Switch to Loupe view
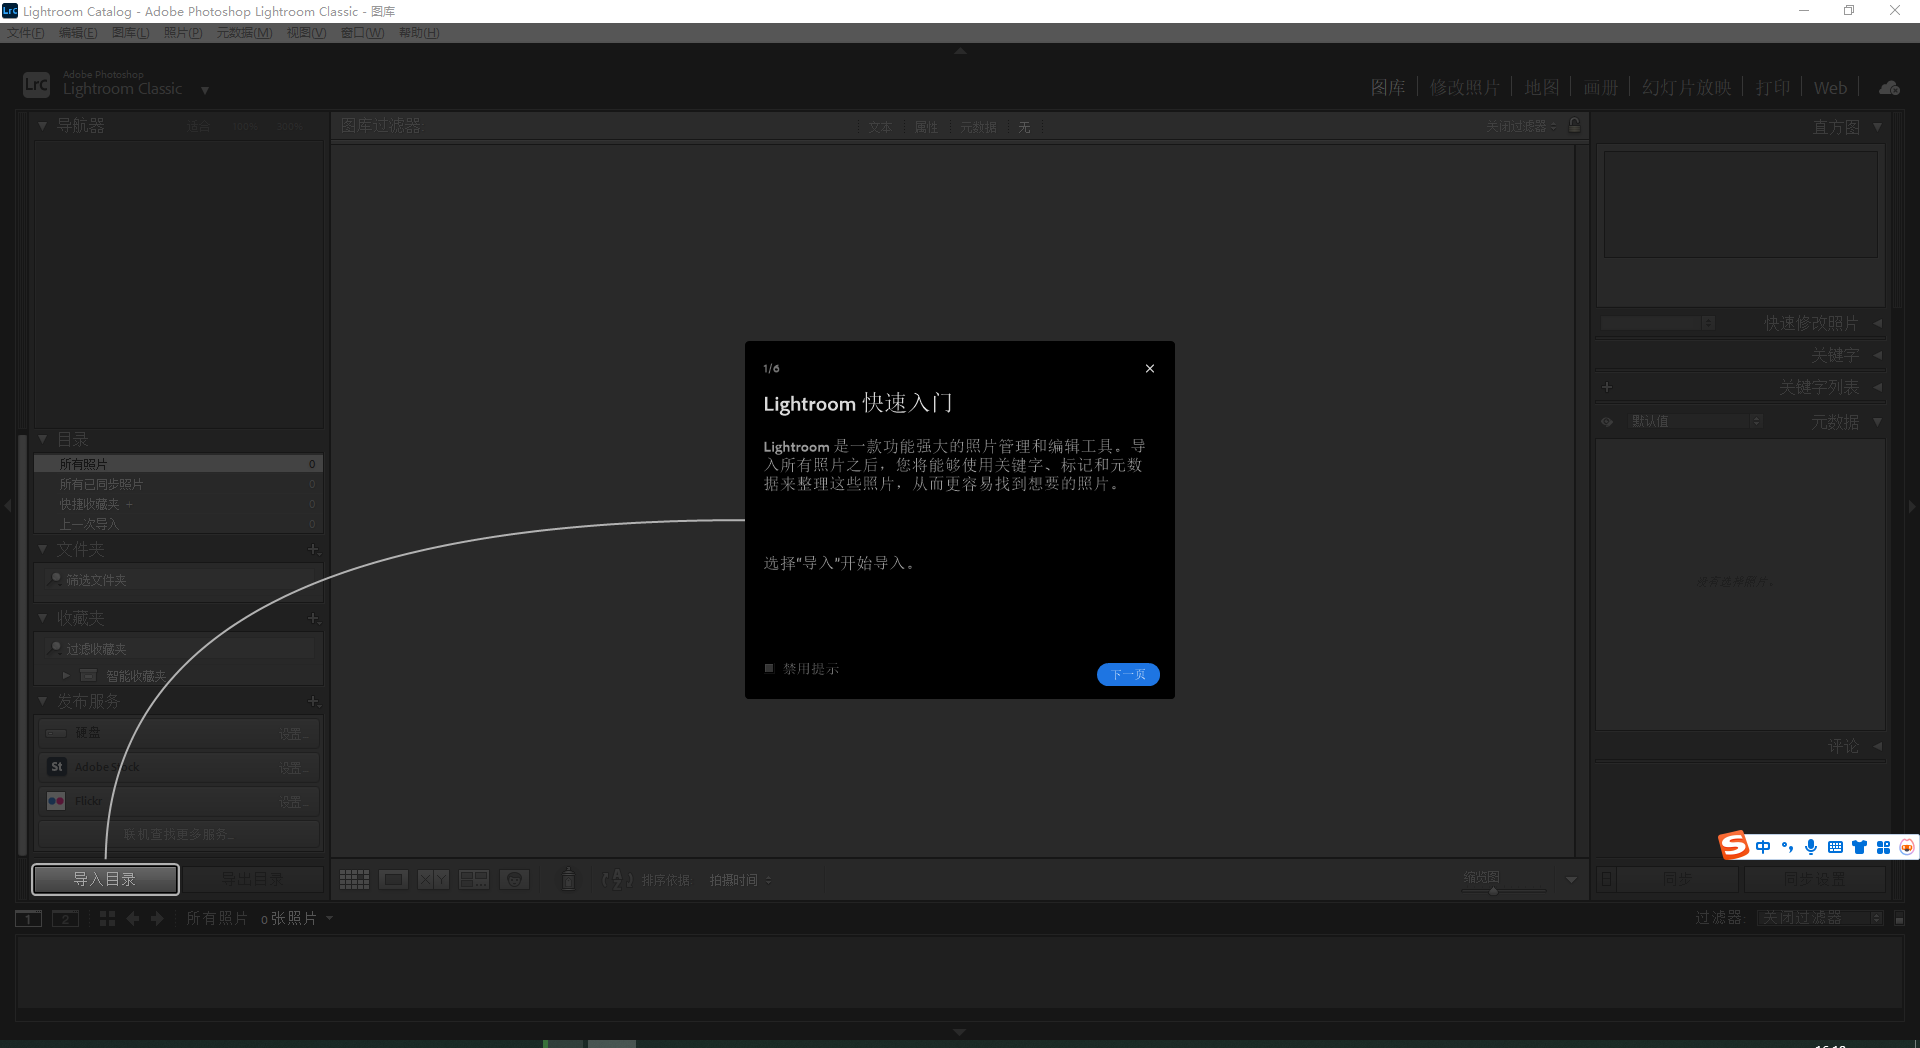The image size is (1920, 1048). point(394,879)
